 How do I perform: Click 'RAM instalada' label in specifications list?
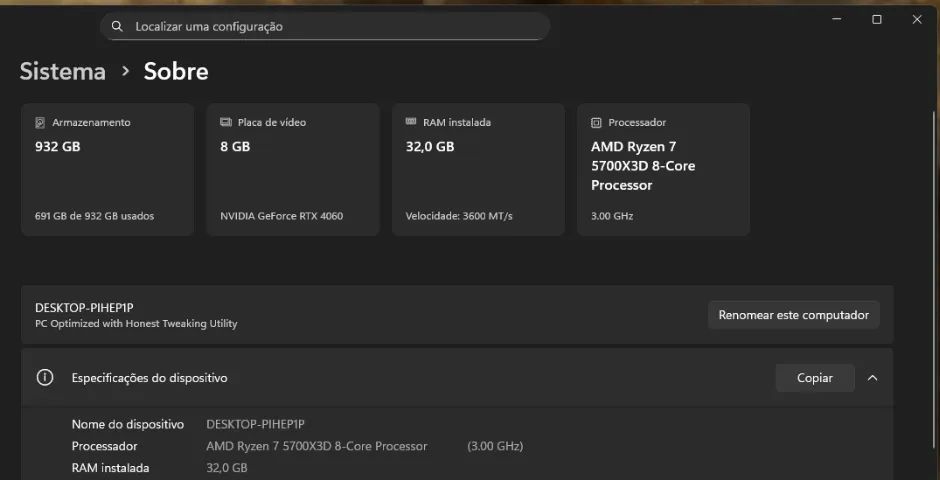coord(110,468)
